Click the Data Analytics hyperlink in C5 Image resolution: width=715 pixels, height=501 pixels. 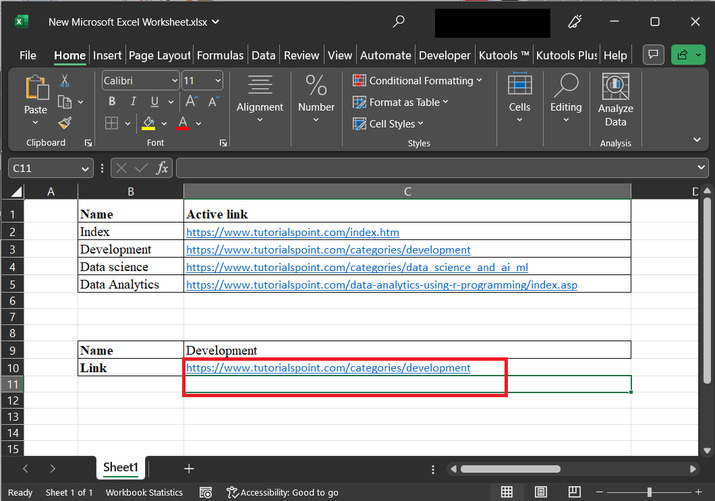click(x=381, y=285)
